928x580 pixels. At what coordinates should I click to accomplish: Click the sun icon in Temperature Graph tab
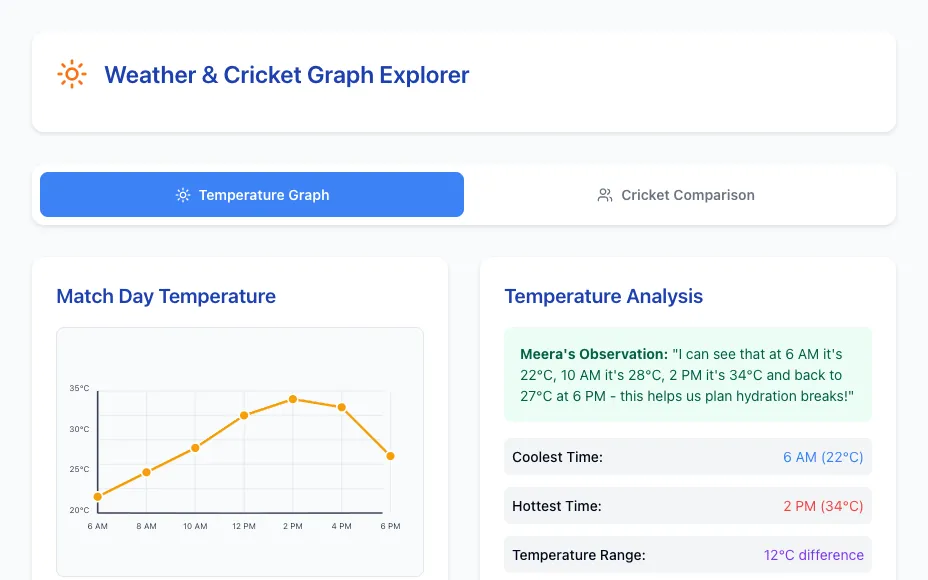click(183, 195)
